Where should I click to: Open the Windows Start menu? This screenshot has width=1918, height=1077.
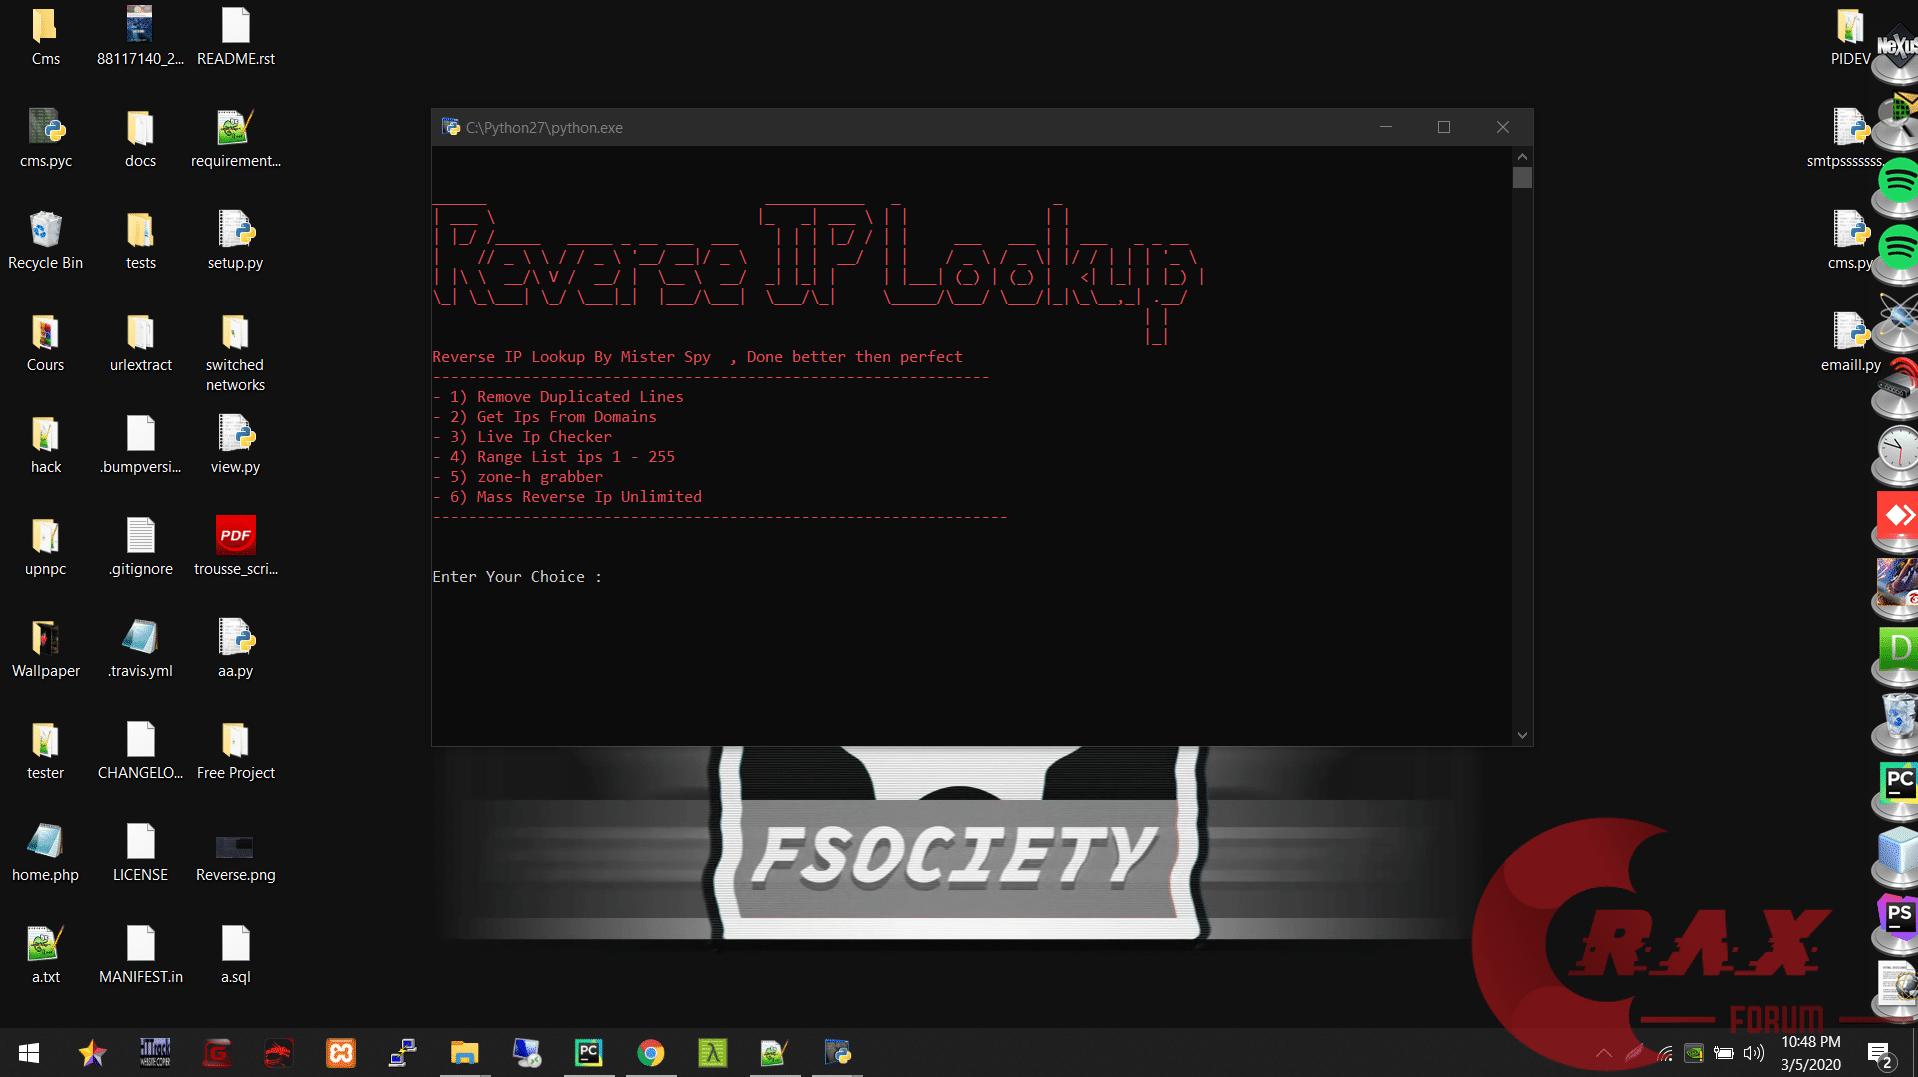29,1052
